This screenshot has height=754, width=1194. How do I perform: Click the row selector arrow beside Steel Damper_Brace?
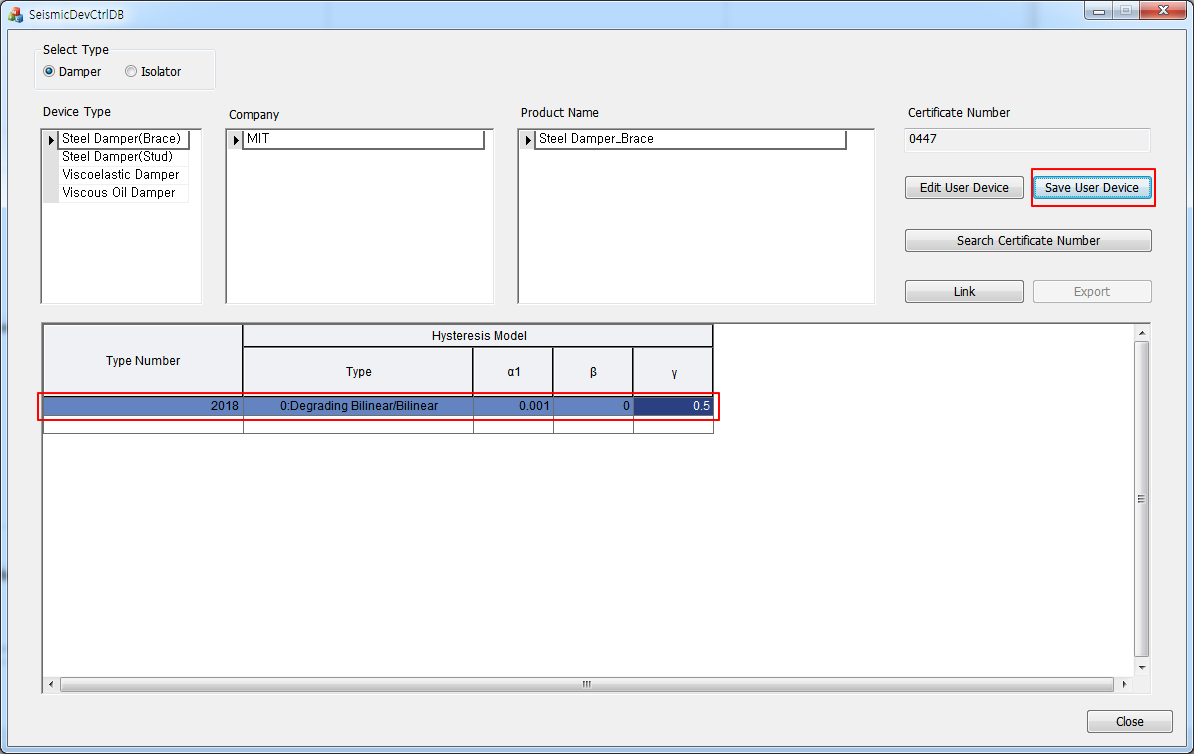pyautogui.click(x=529, y=139)
